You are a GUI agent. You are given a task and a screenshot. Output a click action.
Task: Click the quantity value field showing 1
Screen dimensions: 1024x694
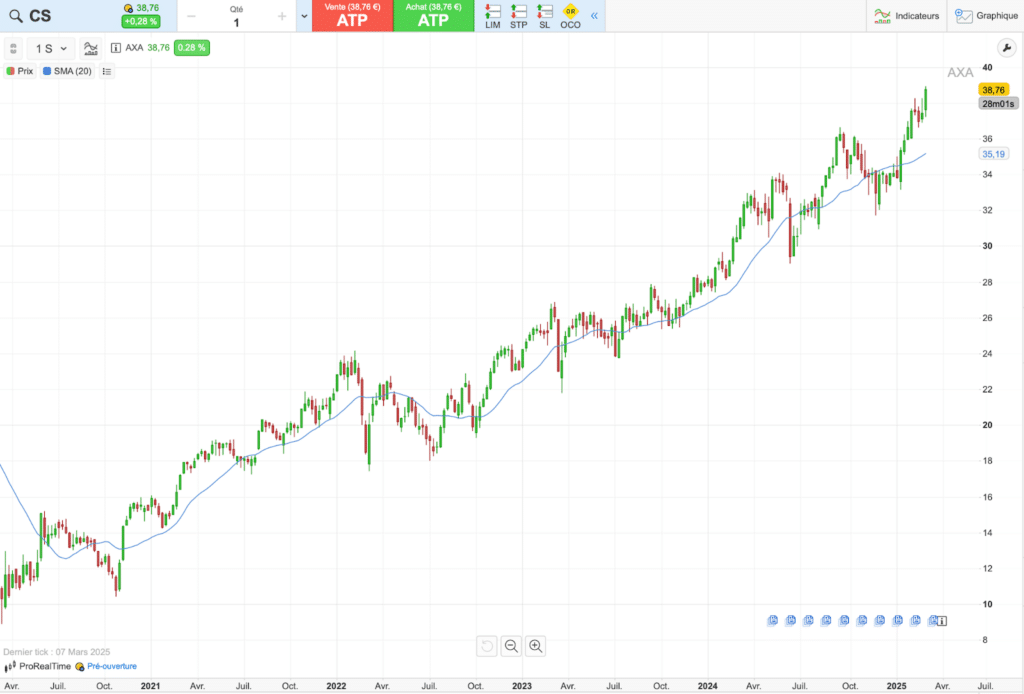236,23
